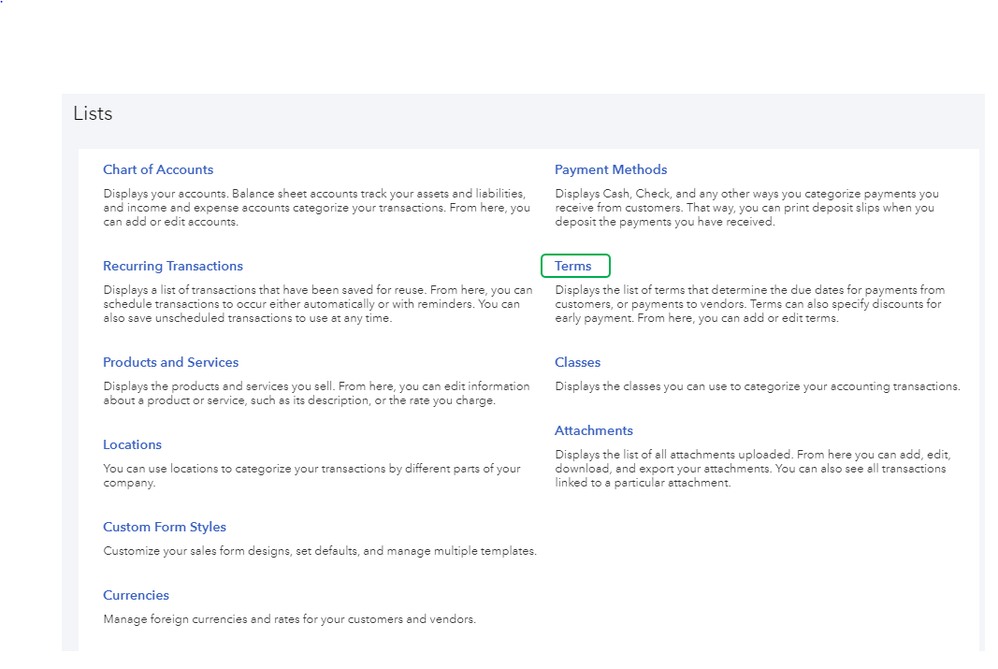The width and height of the screenshot is (998, 669).
Task: Open the Classes list
Action: point(578,362)
